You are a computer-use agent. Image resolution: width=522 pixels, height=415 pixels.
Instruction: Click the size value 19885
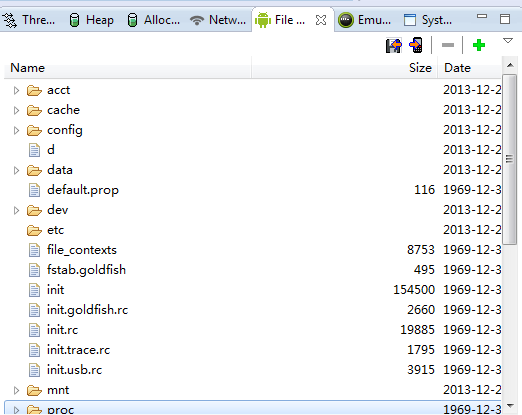[x=417, y=330]
